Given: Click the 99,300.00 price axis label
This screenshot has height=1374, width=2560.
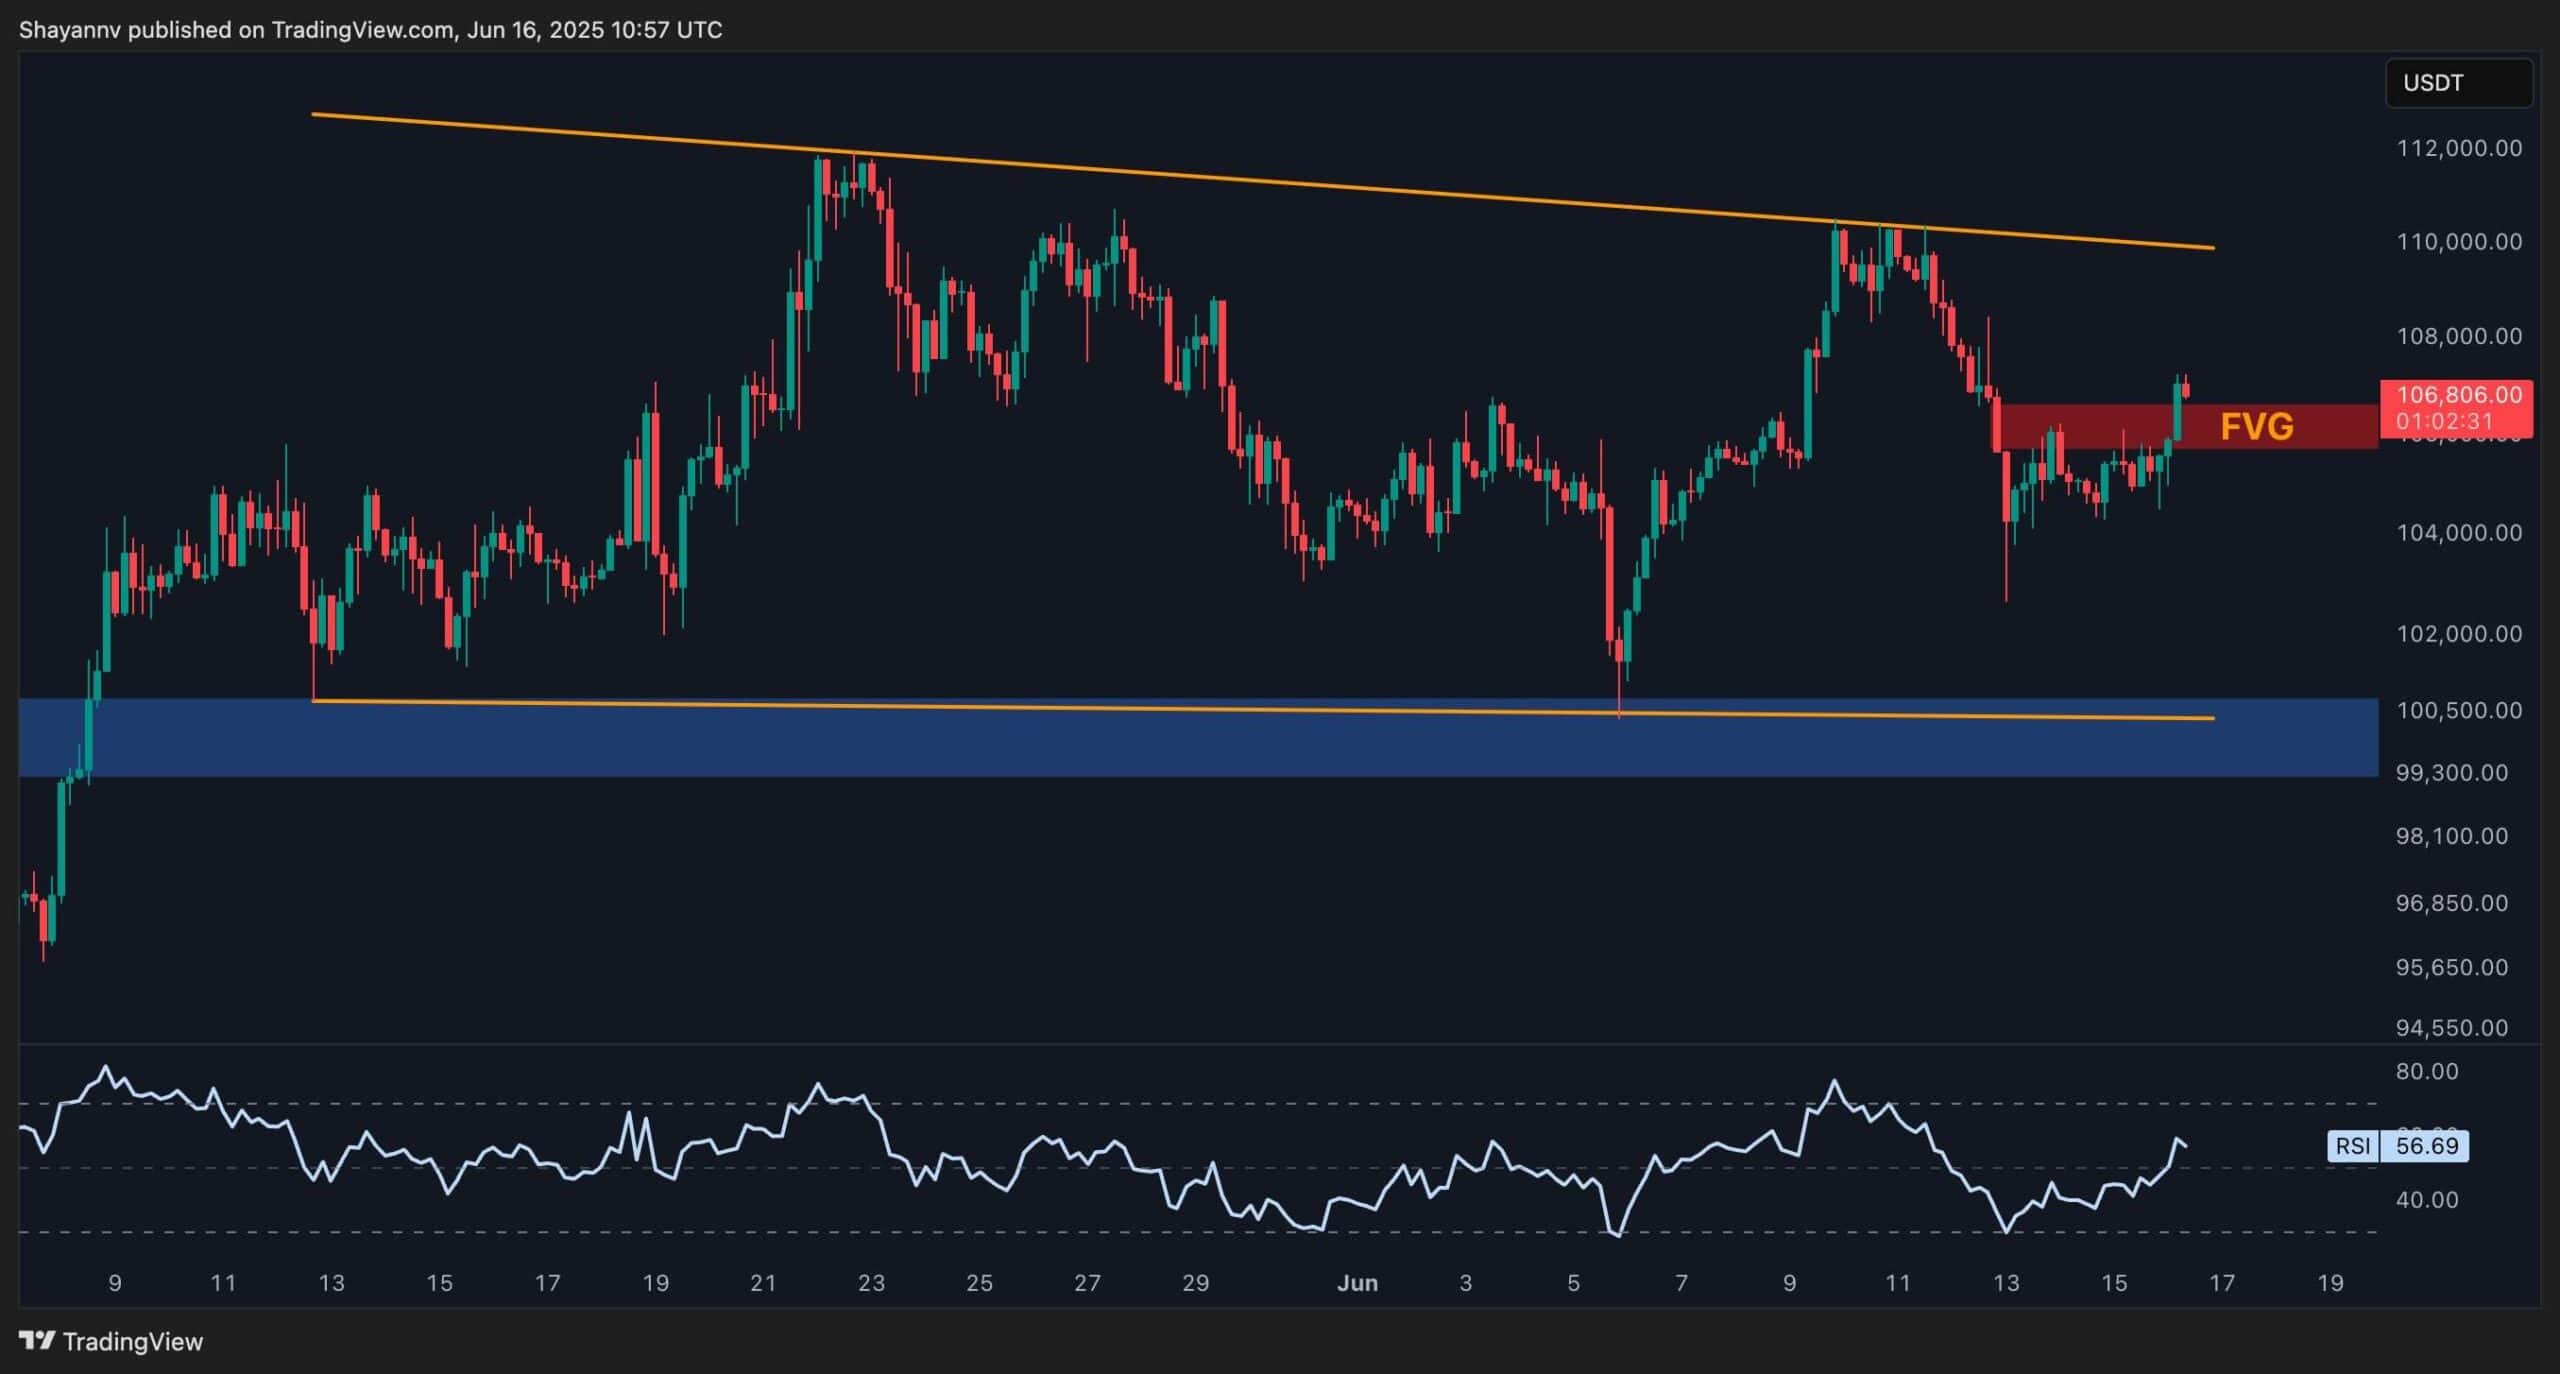Looking at the screenshot, I should 2452,773.
